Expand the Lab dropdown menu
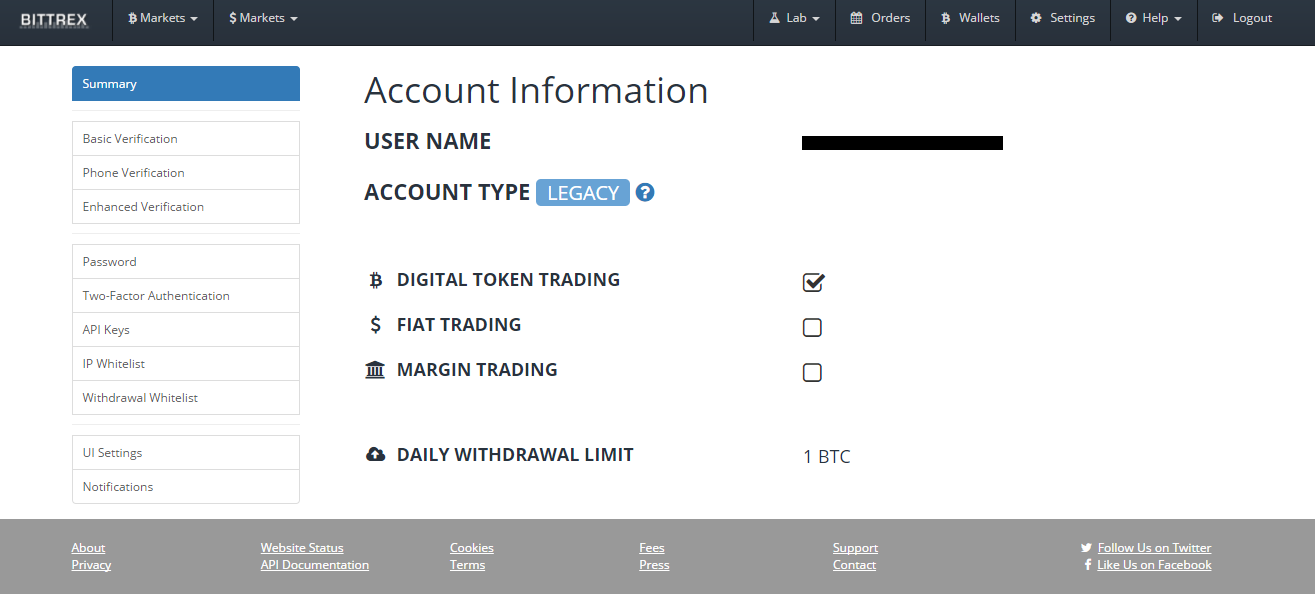 [794, 18]
